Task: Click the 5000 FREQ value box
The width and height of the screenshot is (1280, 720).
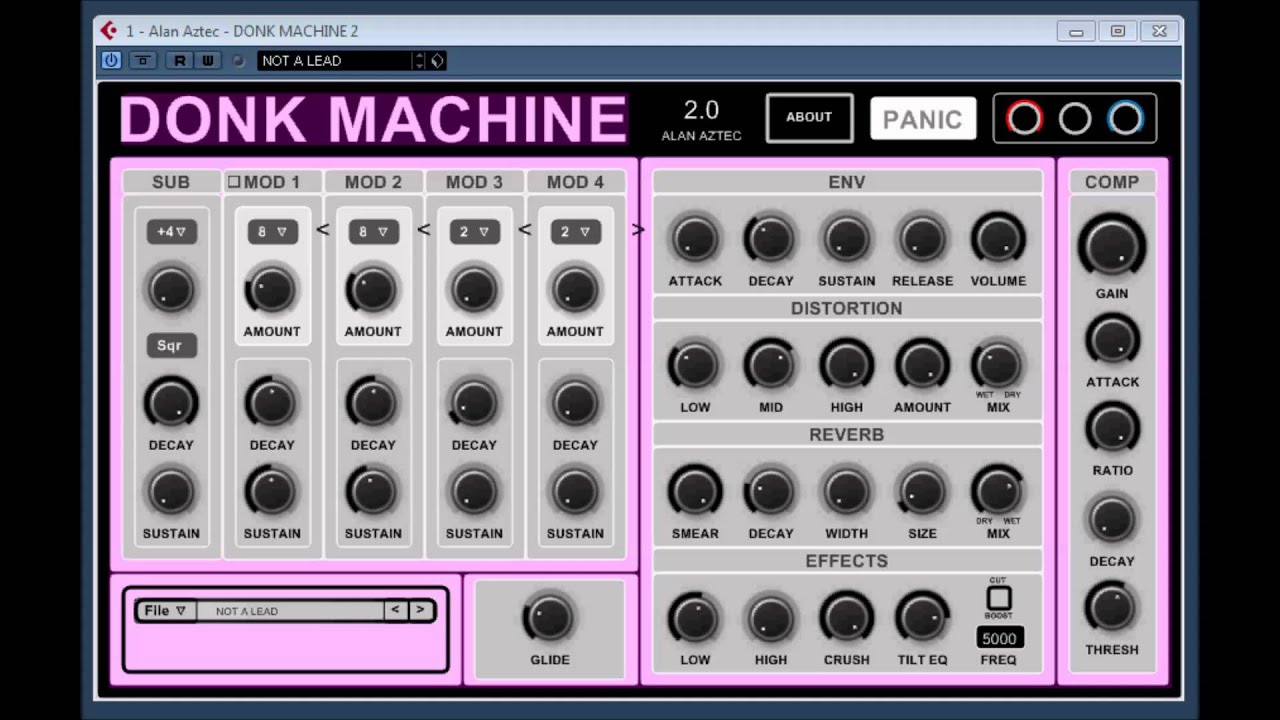Action: point(999,639)
